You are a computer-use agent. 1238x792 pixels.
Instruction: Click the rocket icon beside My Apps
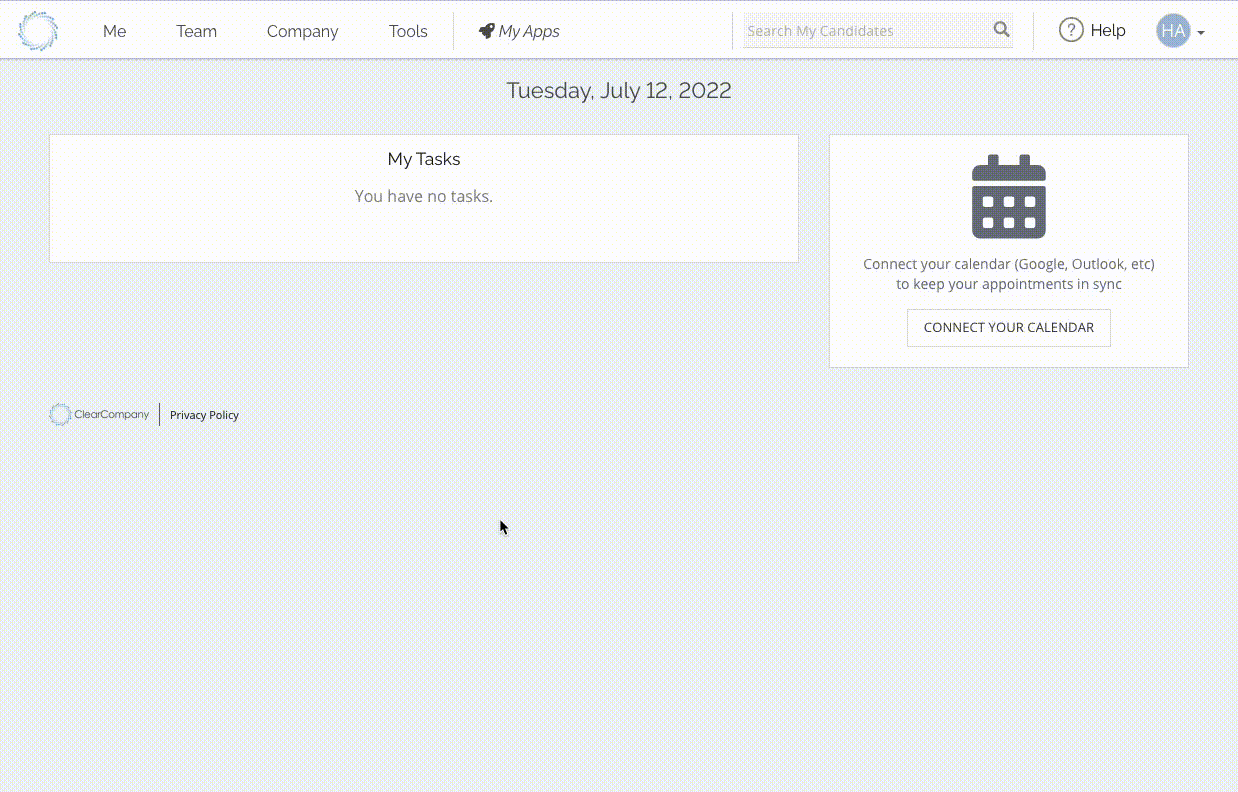486,31
